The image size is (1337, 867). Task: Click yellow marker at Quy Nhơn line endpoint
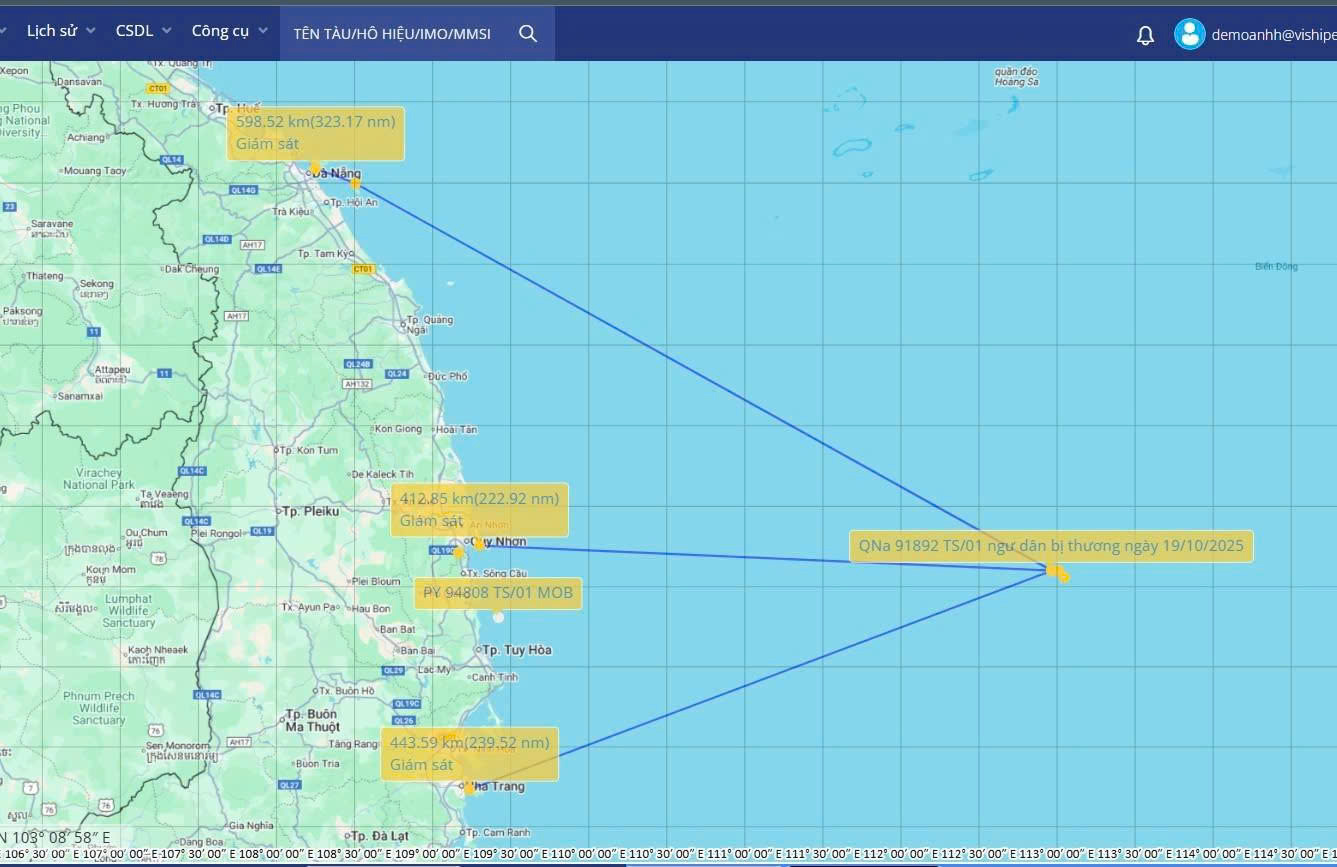(x=480, y=544)
